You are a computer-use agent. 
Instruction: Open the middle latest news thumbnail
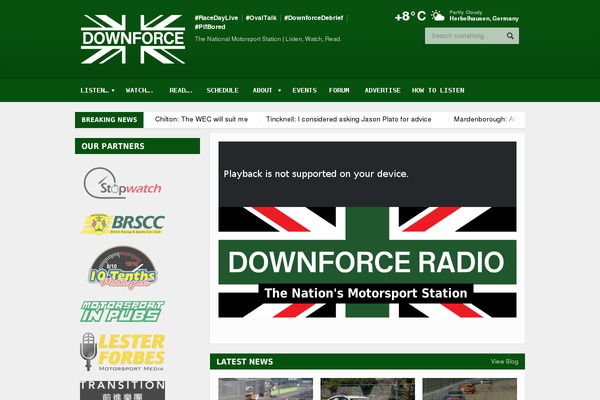pos(367,389)
